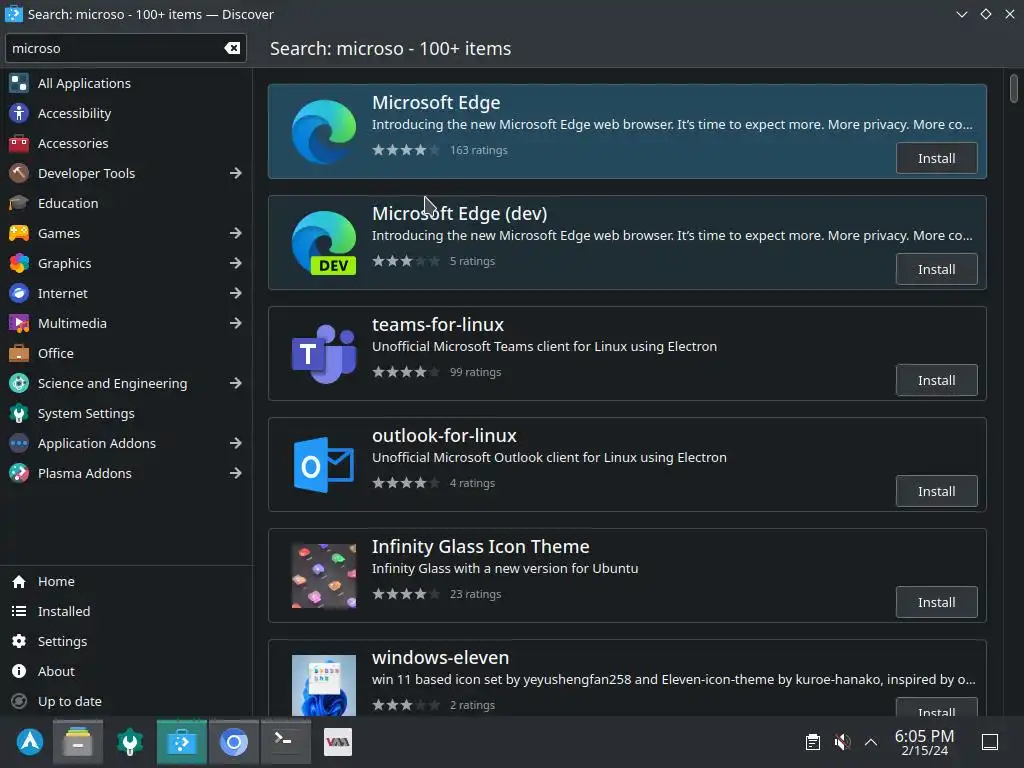Click the Office briefcase icon
The image size is (1024, 768).
19,353
